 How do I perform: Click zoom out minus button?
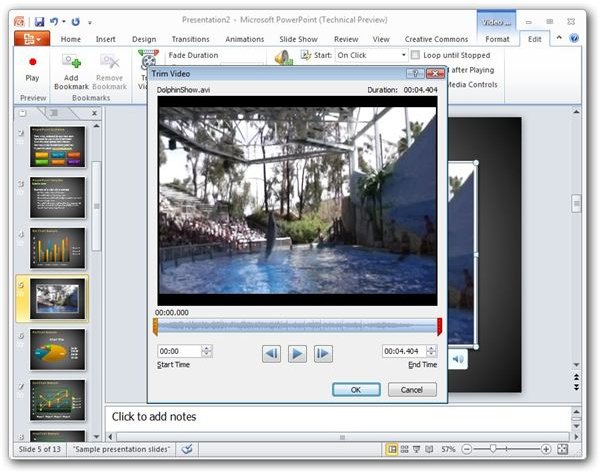pyautogui.click(x=466, y=449)
